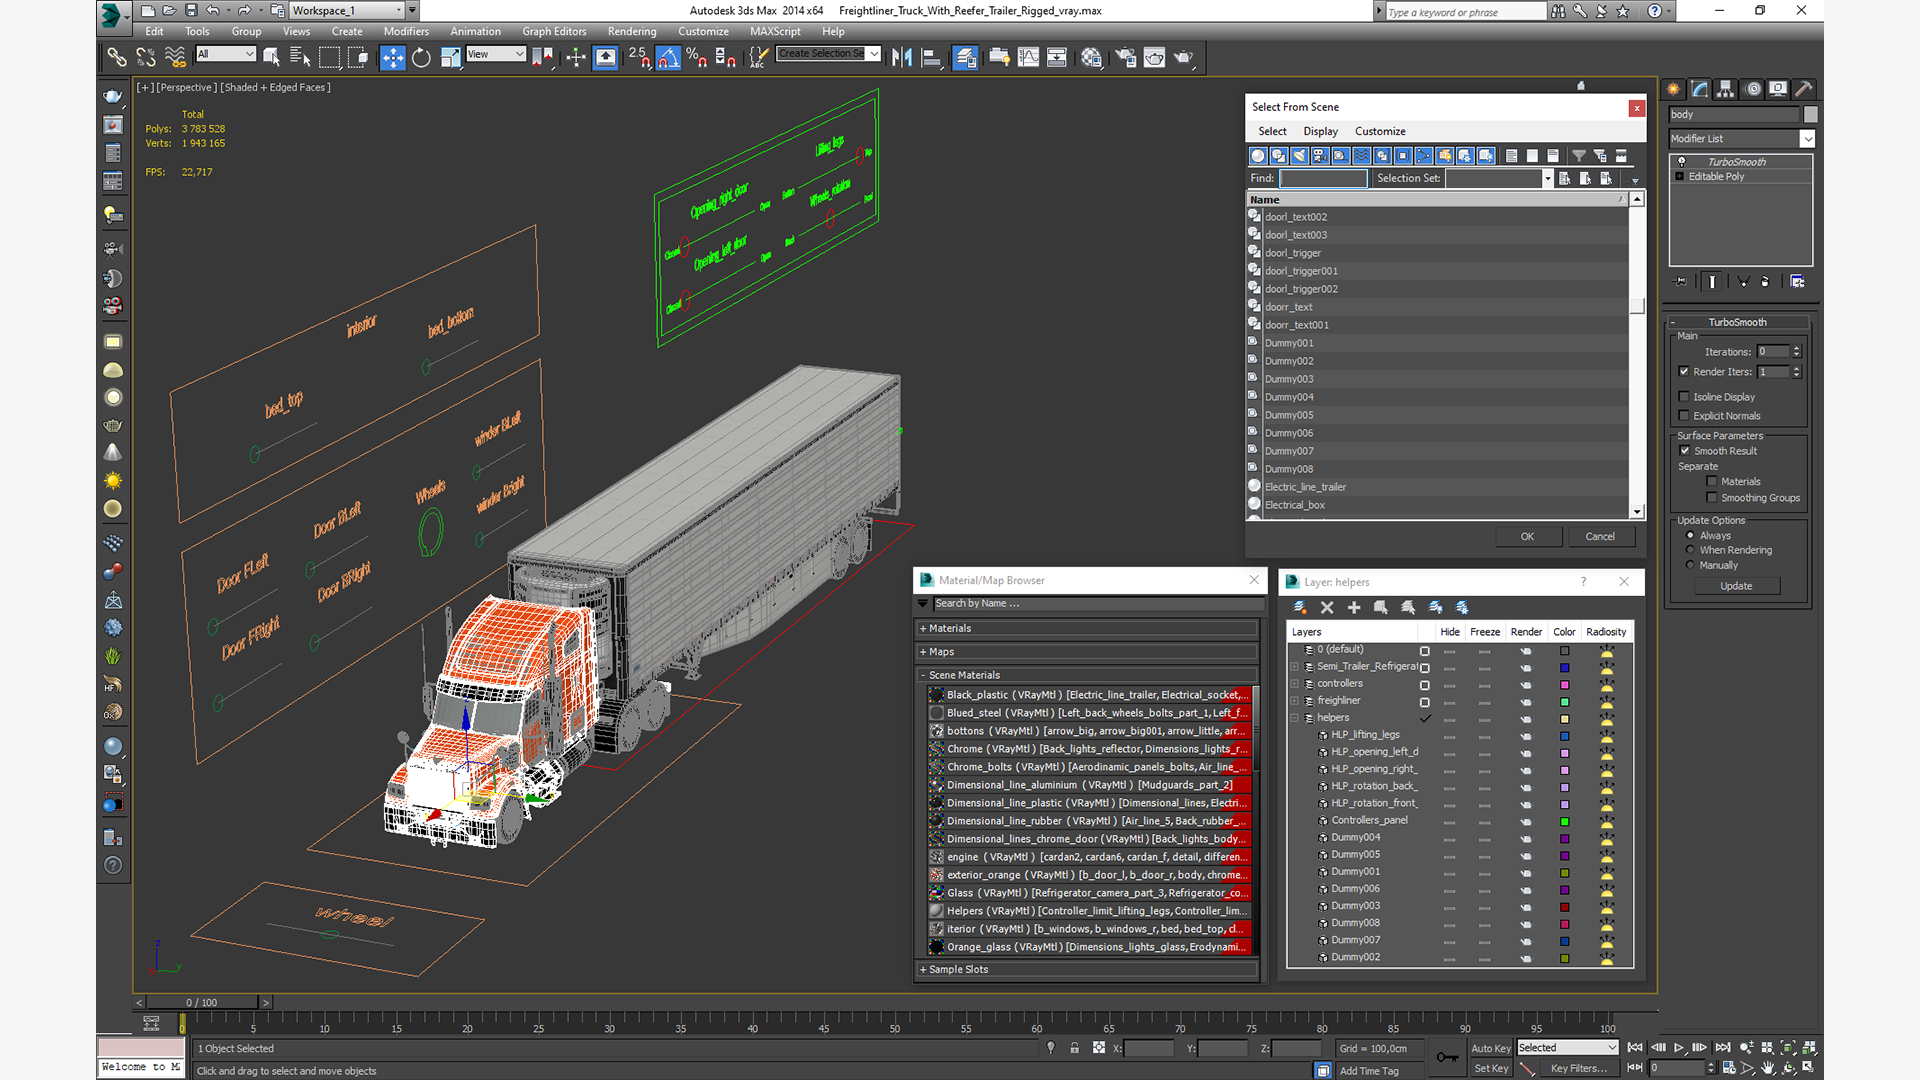This screenshot has width=1920, height=1080.
Task: Select the Always update option
Action: coord(1691,535)
